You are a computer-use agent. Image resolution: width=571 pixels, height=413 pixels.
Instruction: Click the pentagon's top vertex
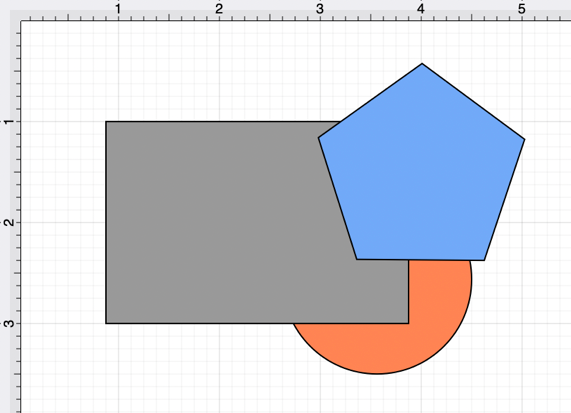tap(422, 64)
